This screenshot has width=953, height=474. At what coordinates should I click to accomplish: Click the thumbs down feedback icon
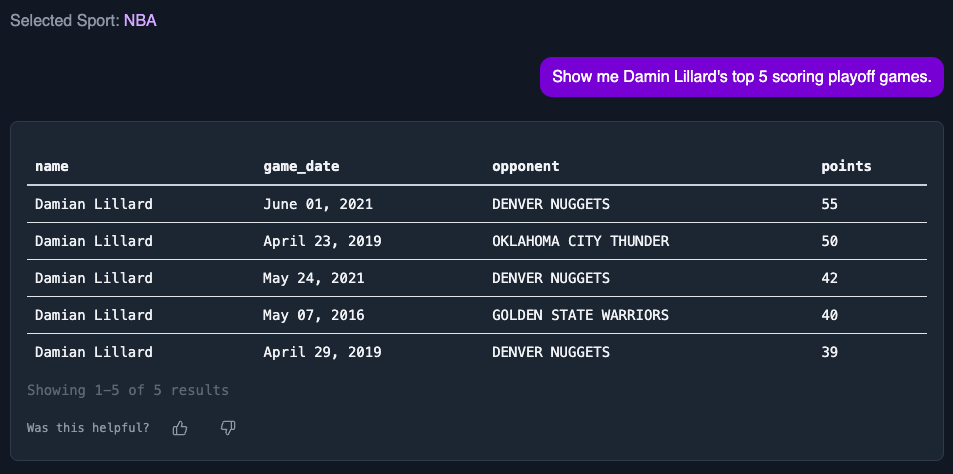coord(228,428)
